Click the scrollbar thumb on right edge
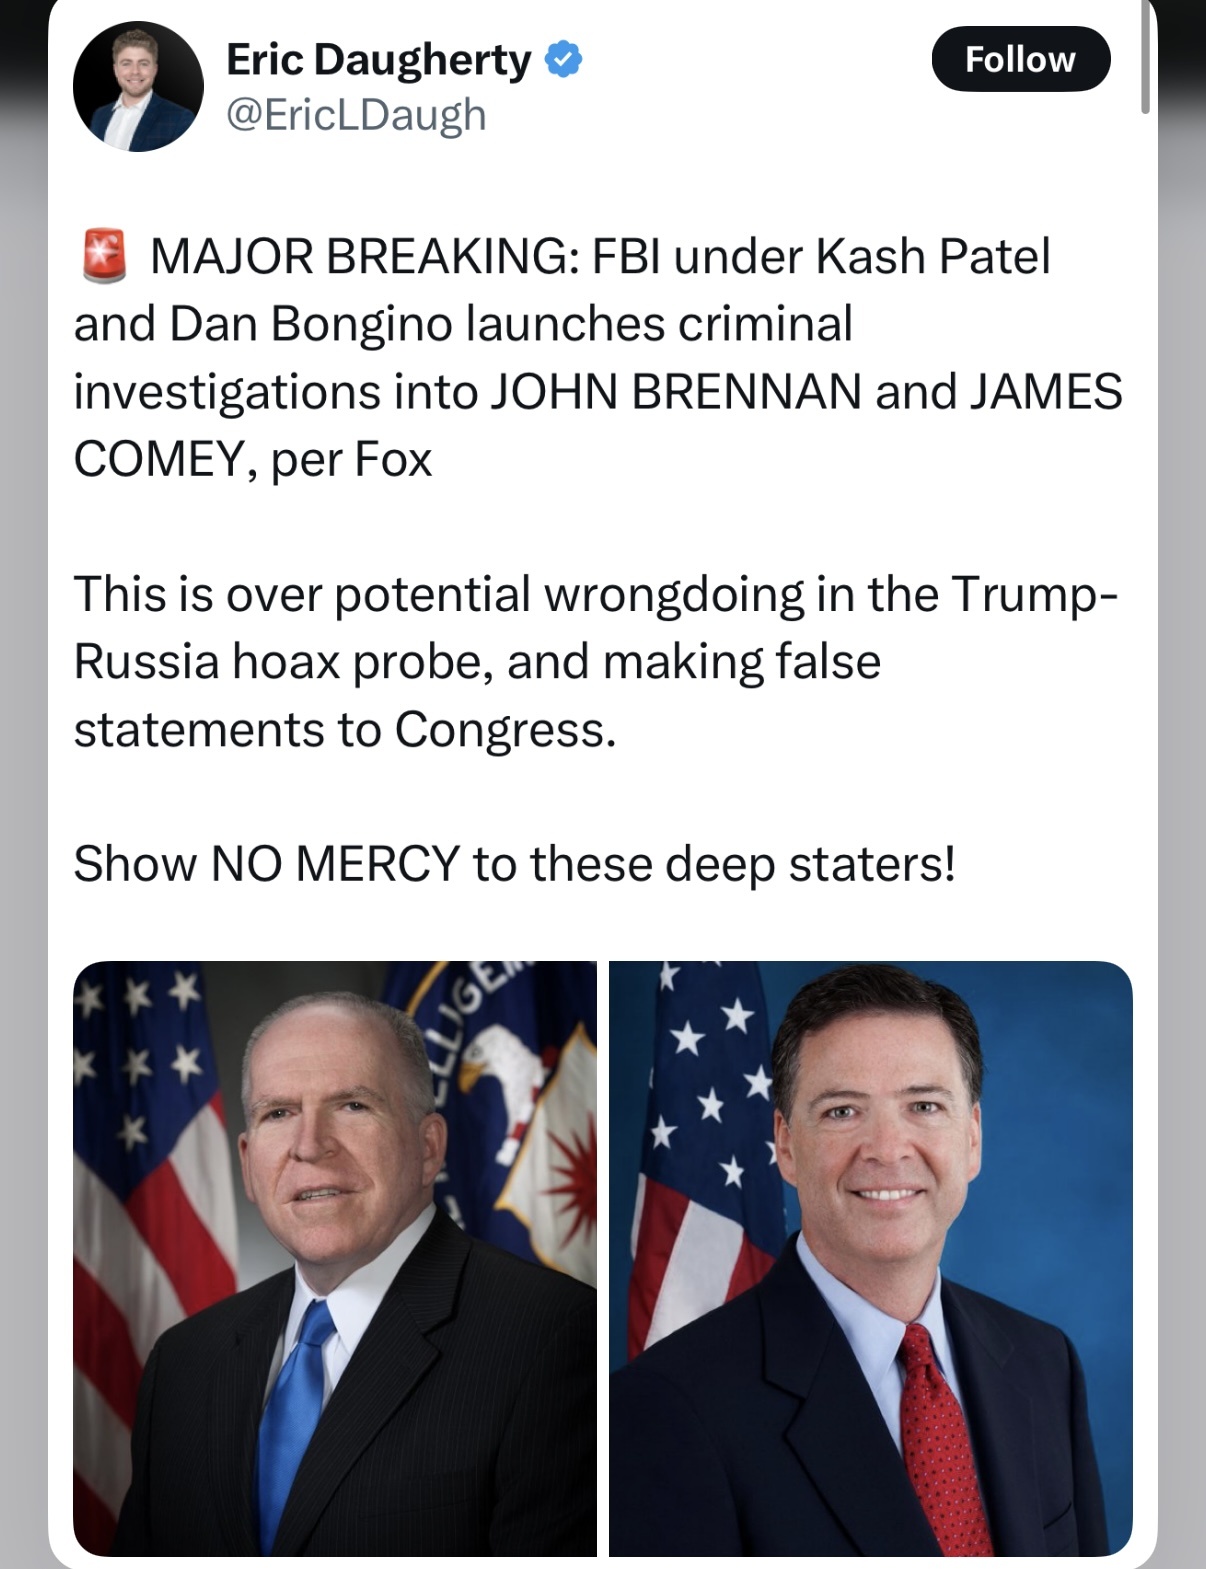 (1146, 57)
